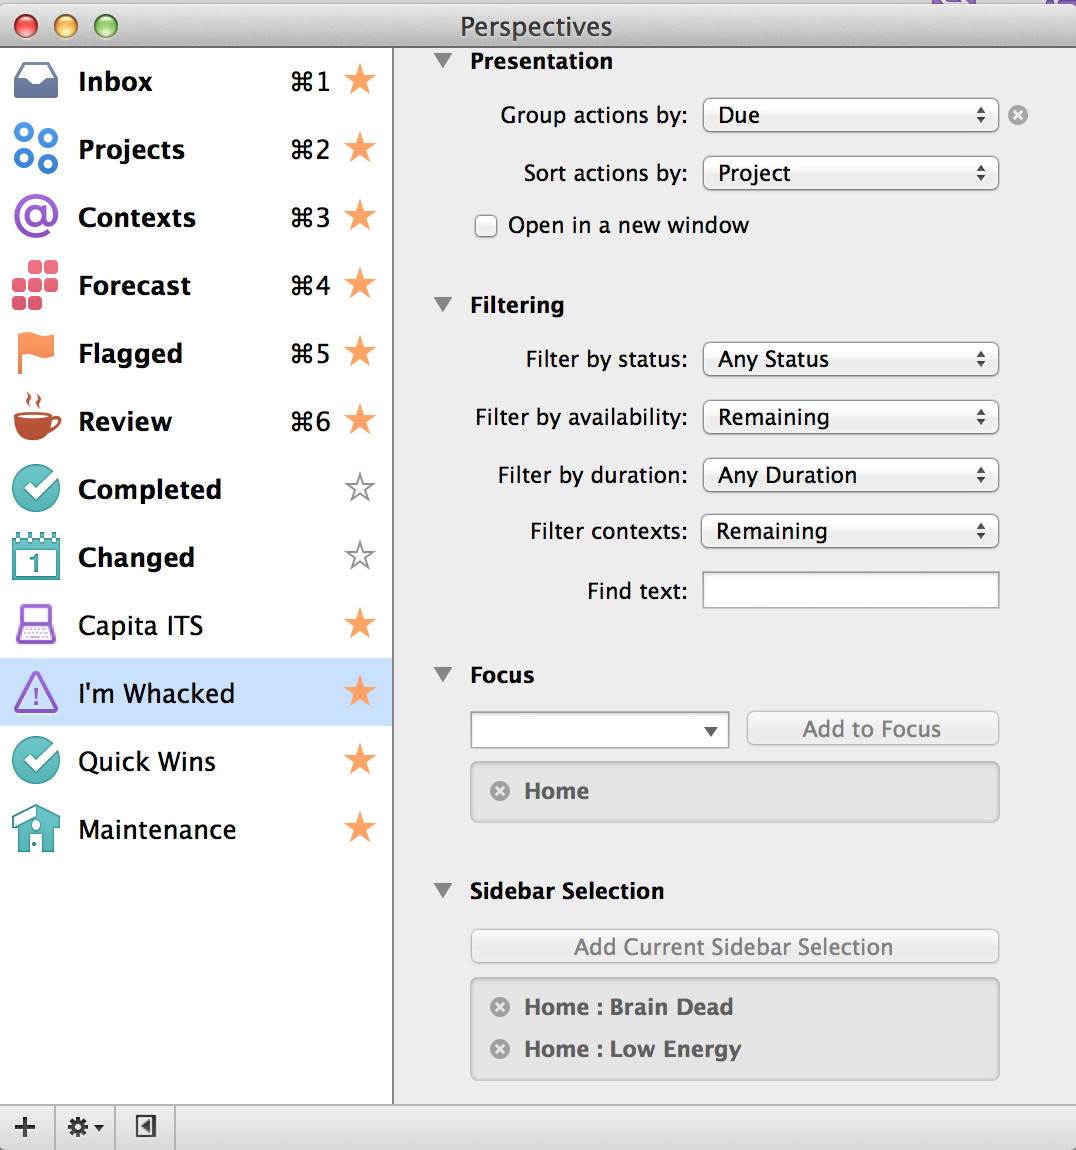This screenshot has height=1150, width=1076.
Task: Toggle favorite star for Flagged
Action: 360,353
